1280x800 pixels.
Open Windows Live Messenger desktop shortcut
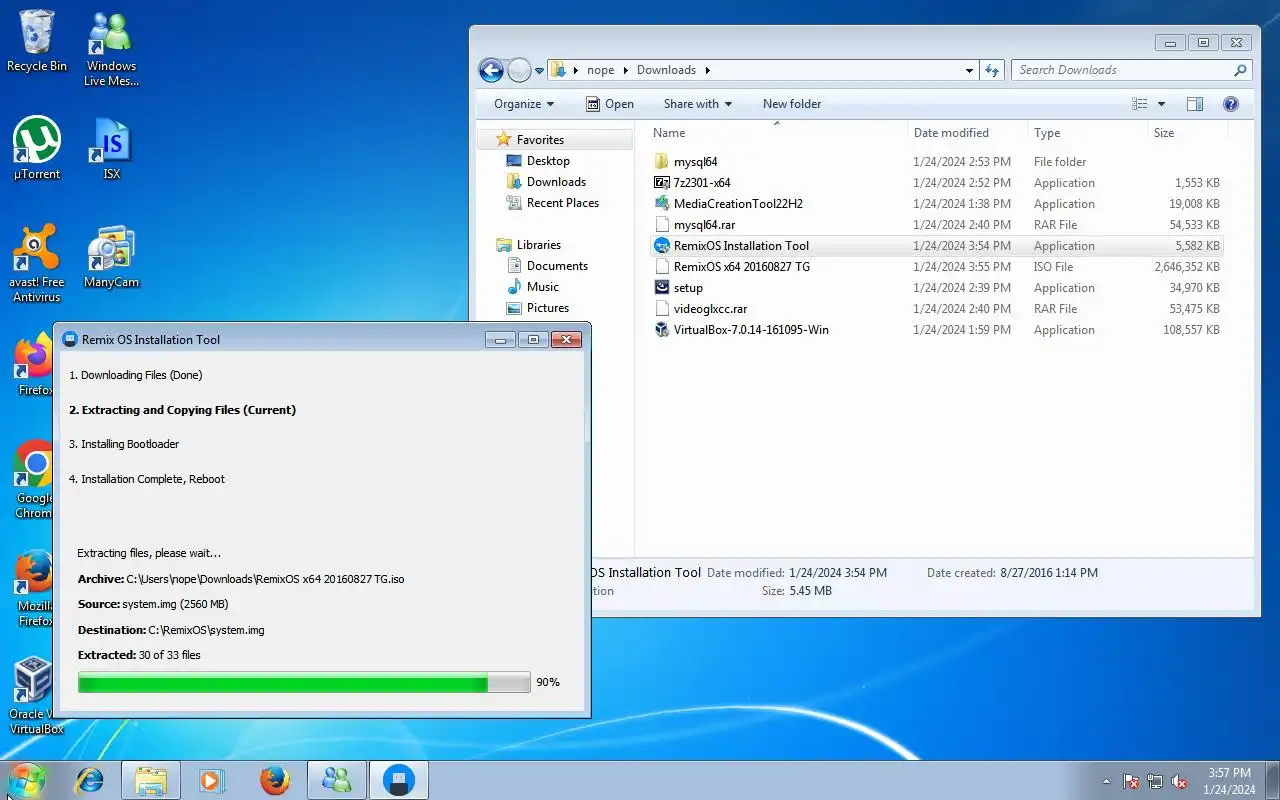[111, 49]
